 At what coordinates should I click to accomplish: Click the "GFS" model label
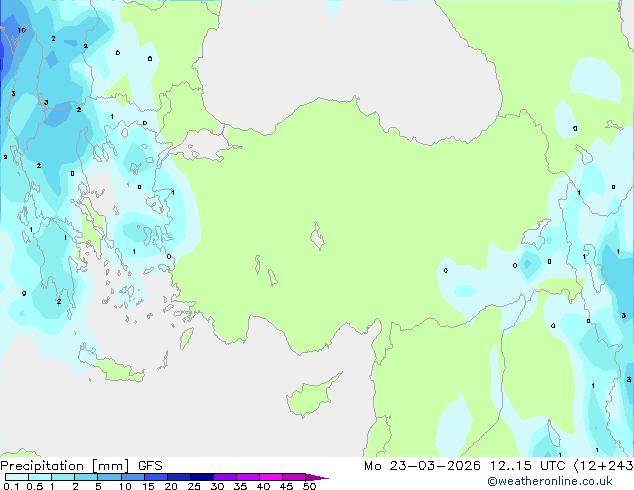tap(150, 466)
